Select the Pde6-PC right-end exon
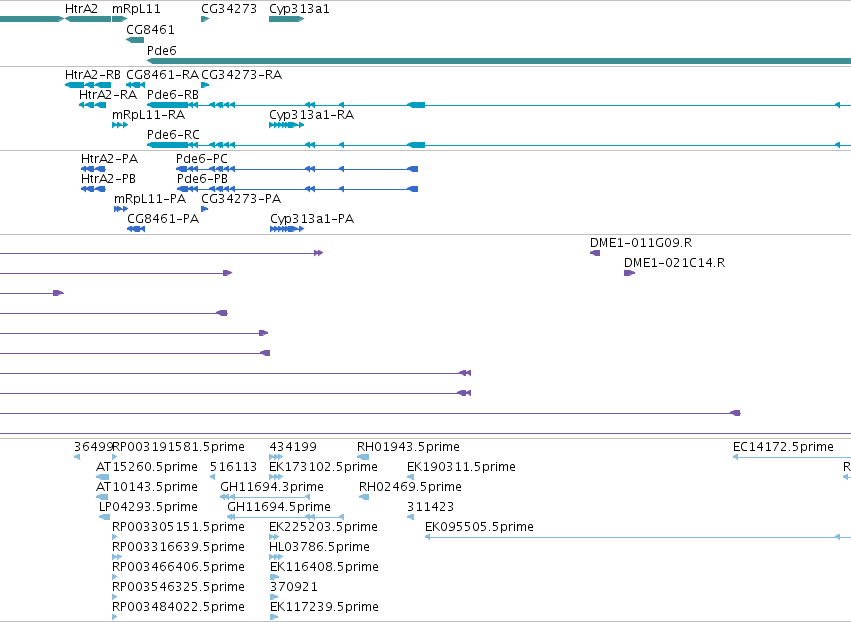Viewport: 851px width, 622px height. pyautogui.click(x=412, y=169)
